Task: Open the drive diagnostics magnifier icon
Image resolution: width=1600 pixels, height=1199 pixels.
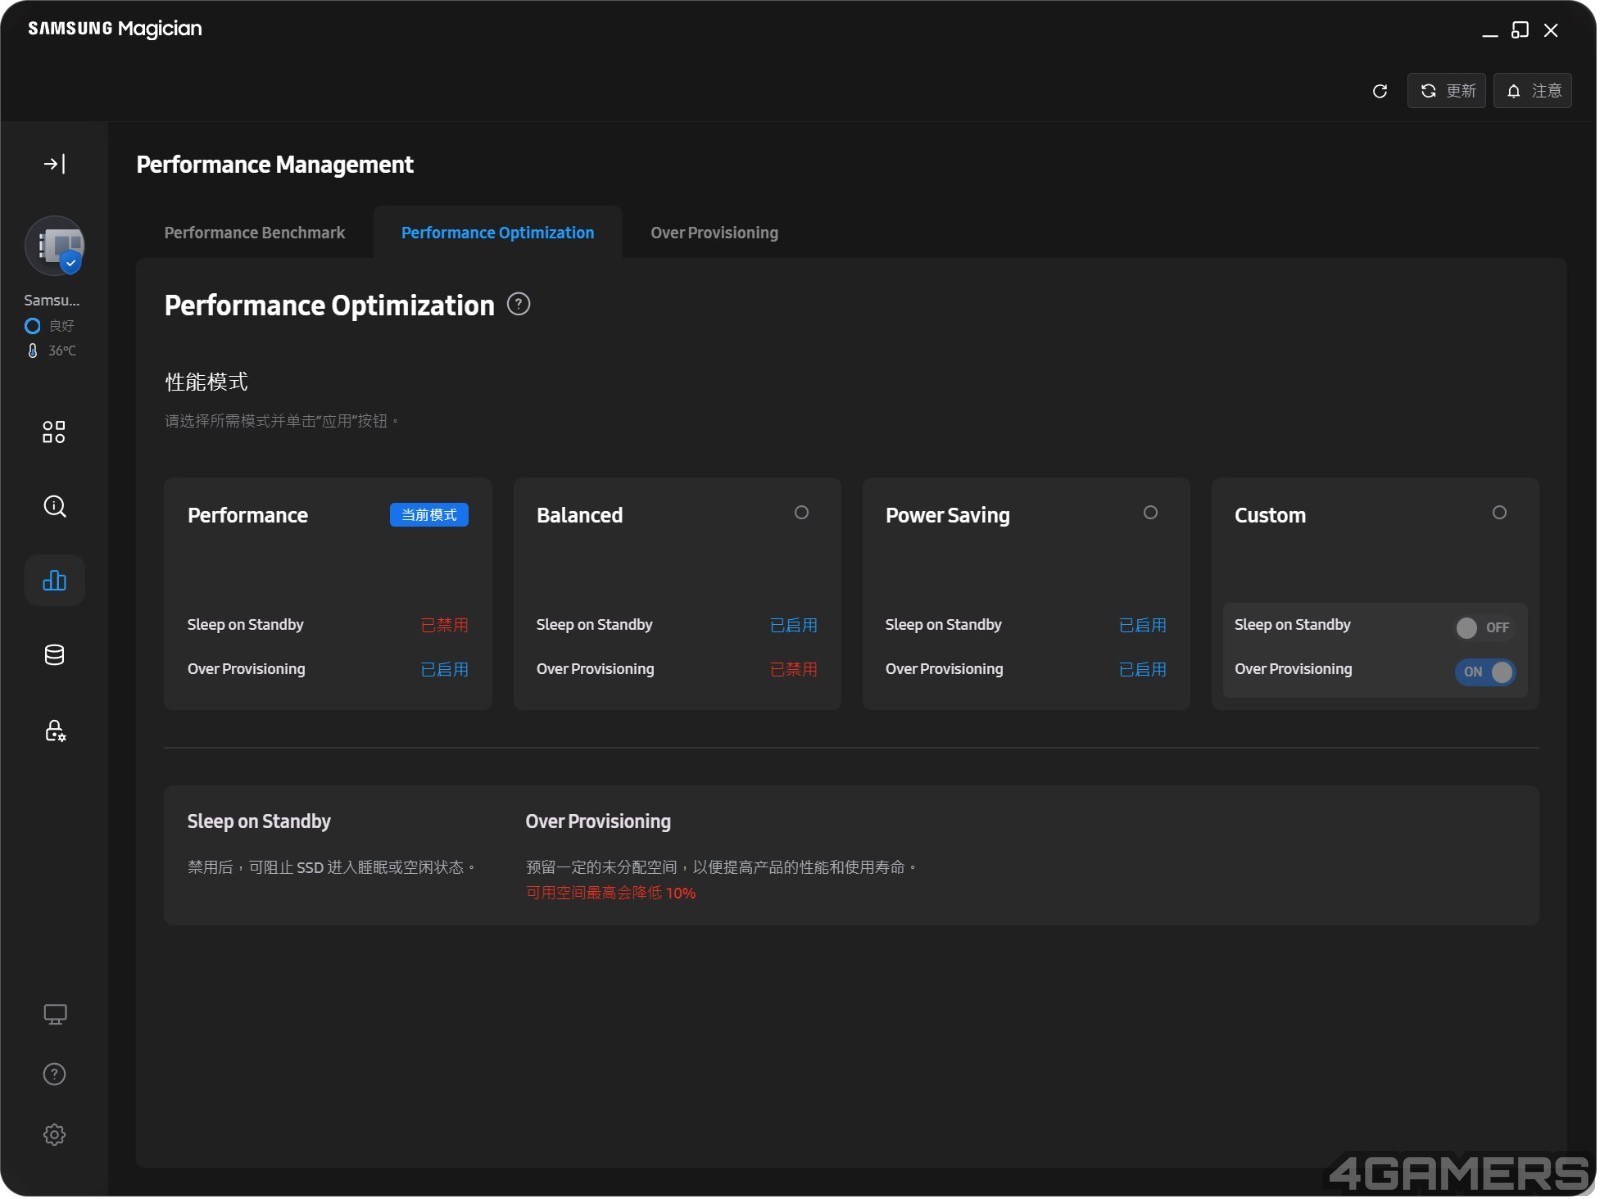Action: click(x=54, y=507)
